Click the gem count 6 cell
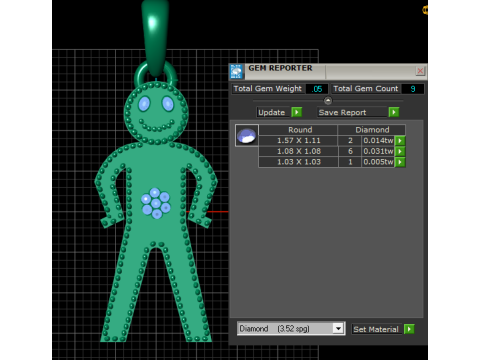The height and width of the screenshot is (360, 480). pyautogui.click(x=350, y=151)
